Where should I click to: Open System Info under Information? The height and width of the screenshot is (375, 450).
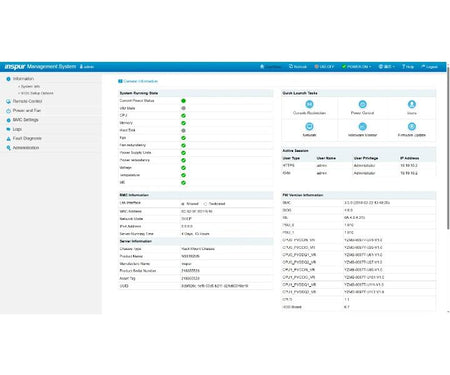point(30,86)
